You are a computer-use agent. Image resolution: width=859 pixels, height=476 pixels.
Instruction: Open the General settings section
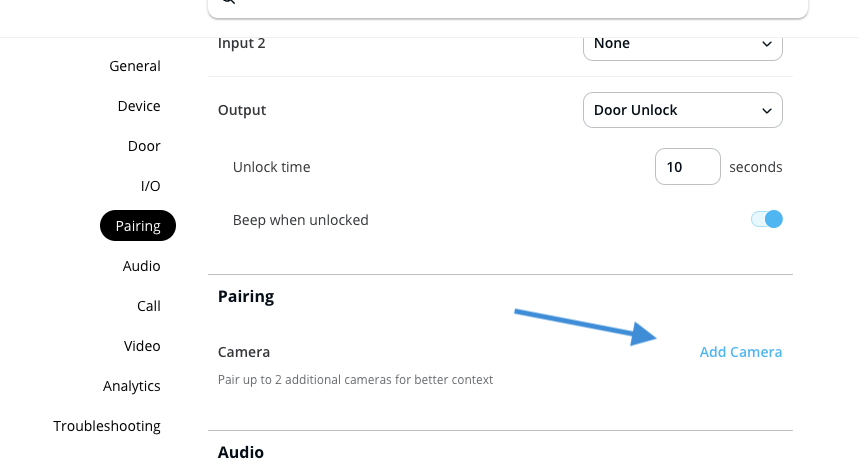[x=135, y=66]
